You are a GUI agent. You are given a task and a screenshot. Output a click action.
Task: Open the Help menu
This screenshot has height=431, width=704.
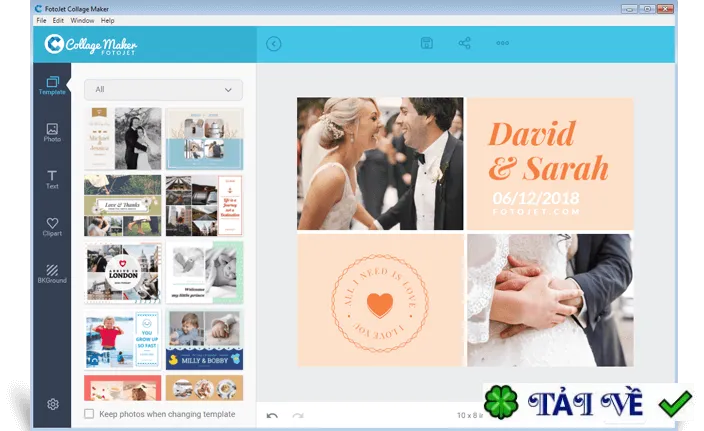click(x=107, y=21)
